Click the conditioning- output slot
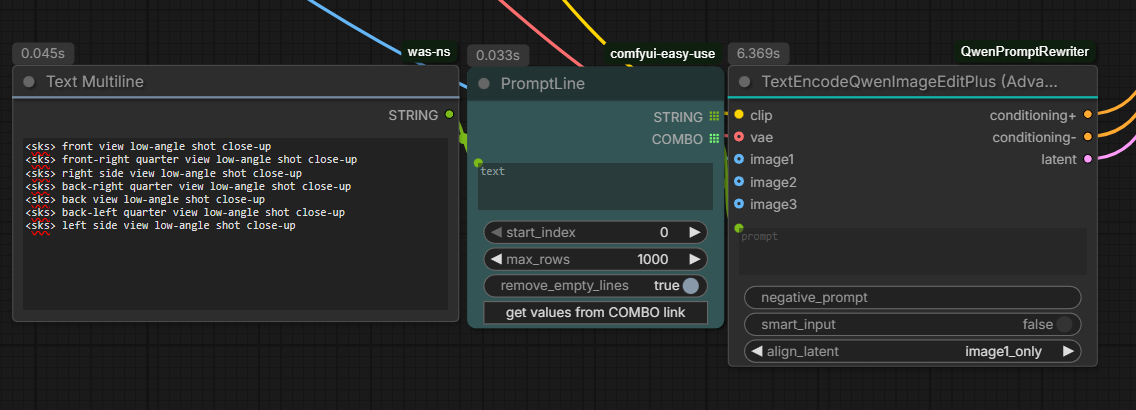Screen dimensions: 1136x410 (x=1087, y=137)
